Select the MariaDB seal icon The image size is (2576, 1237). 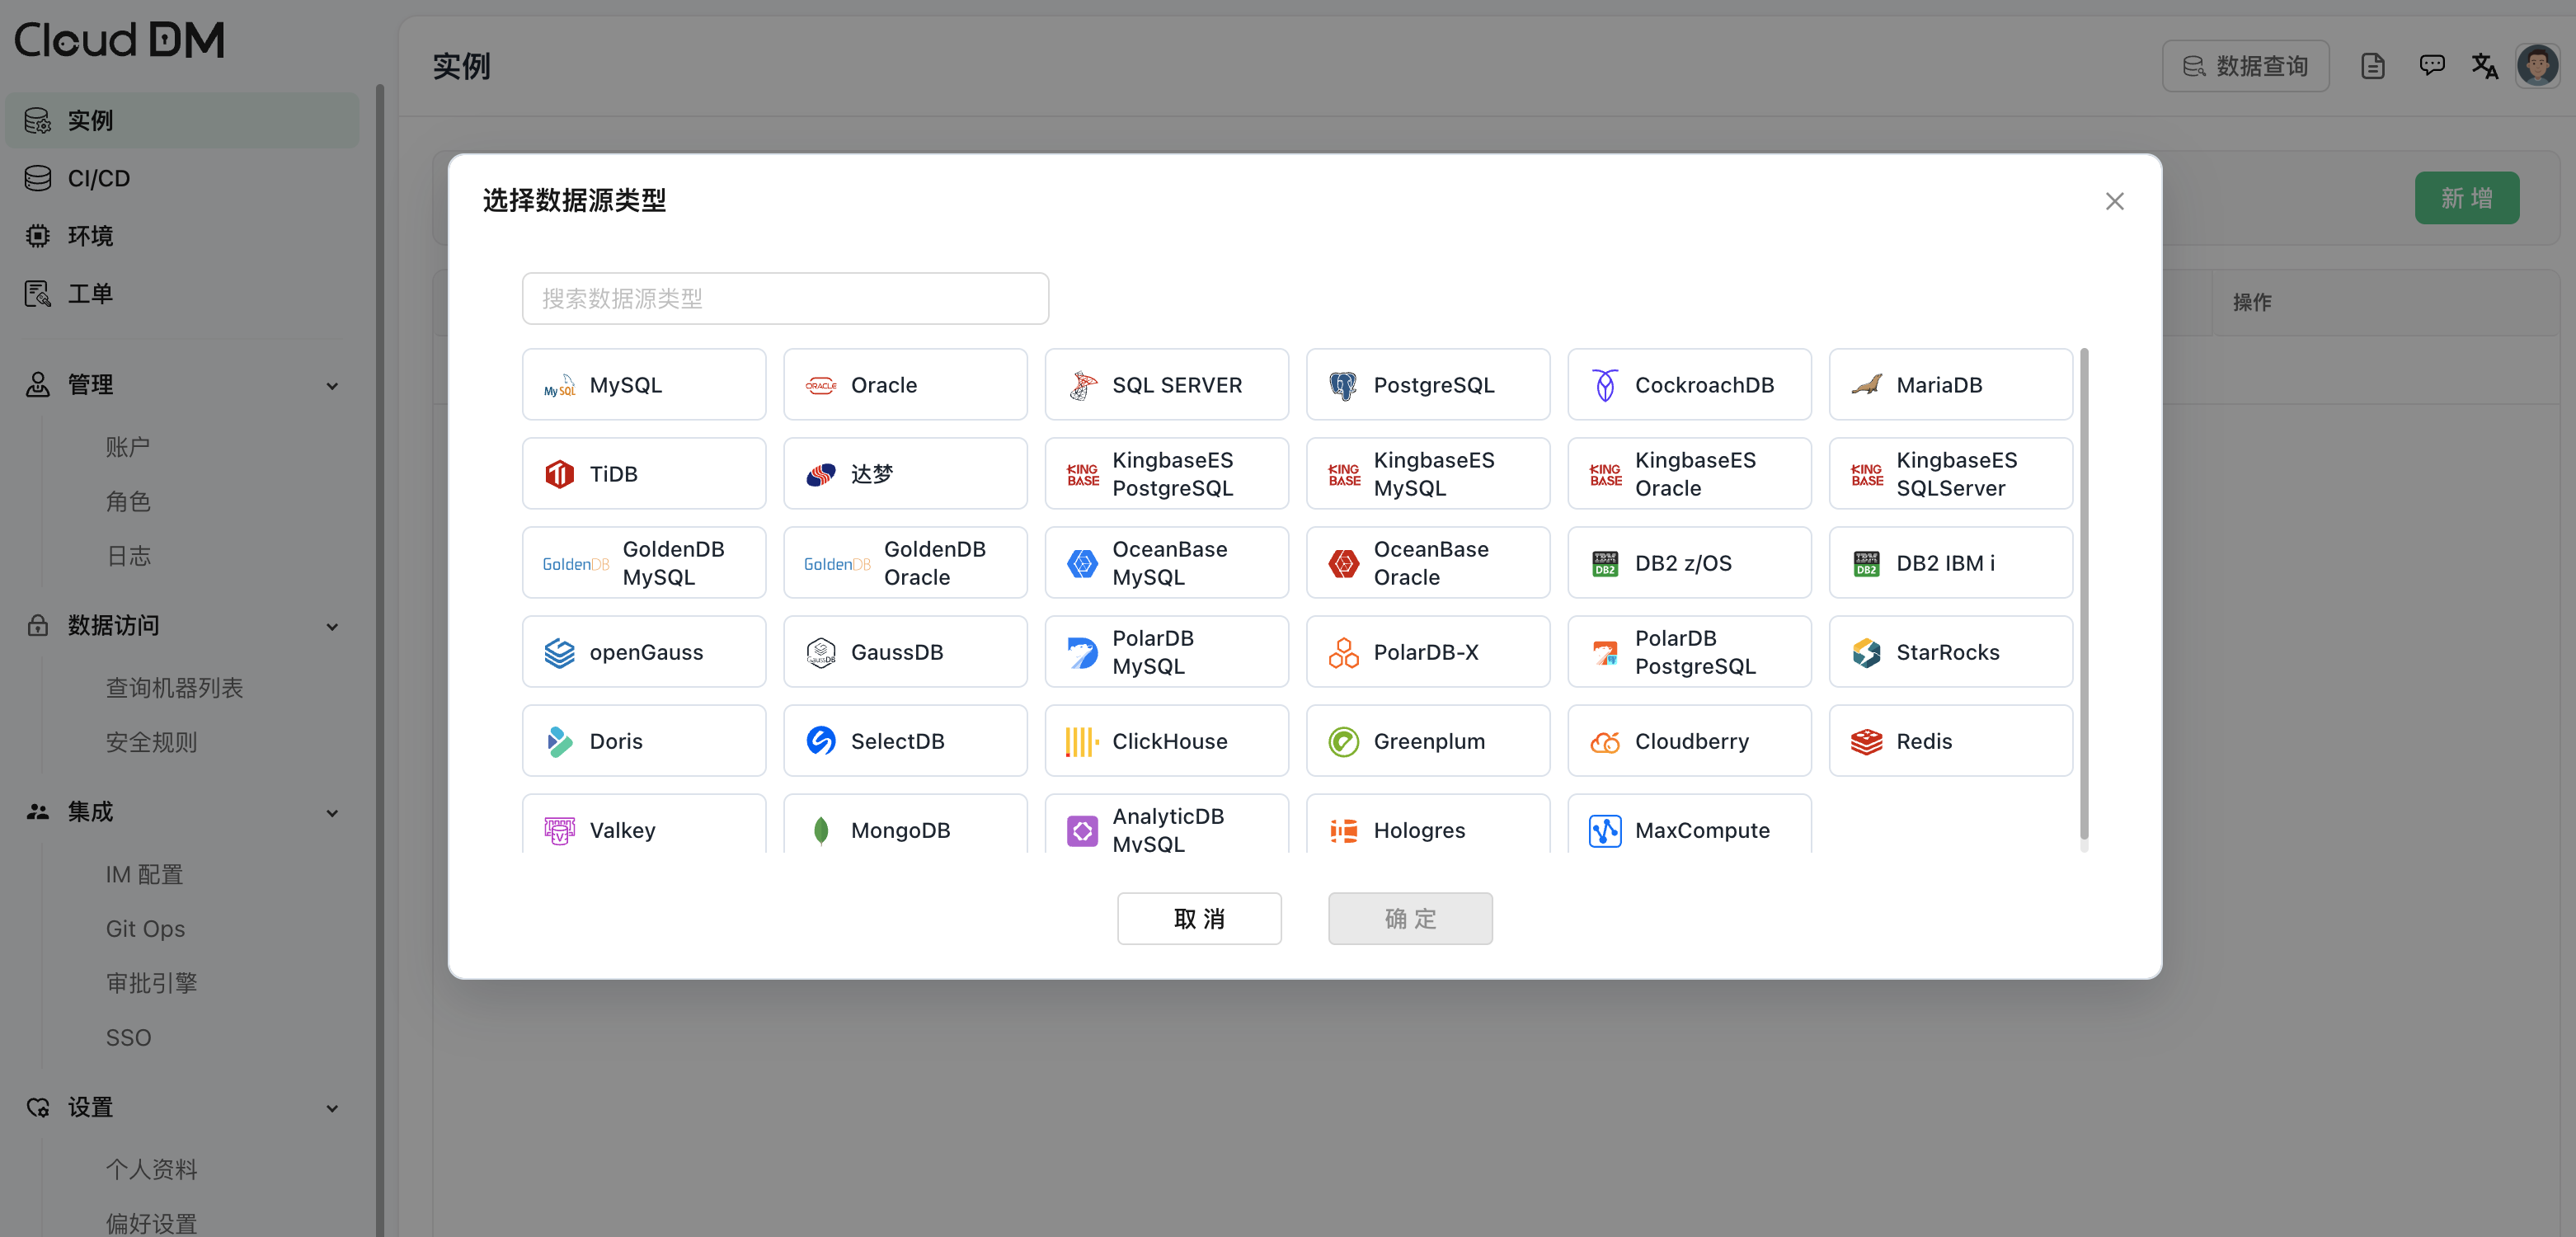point(1866,386)
